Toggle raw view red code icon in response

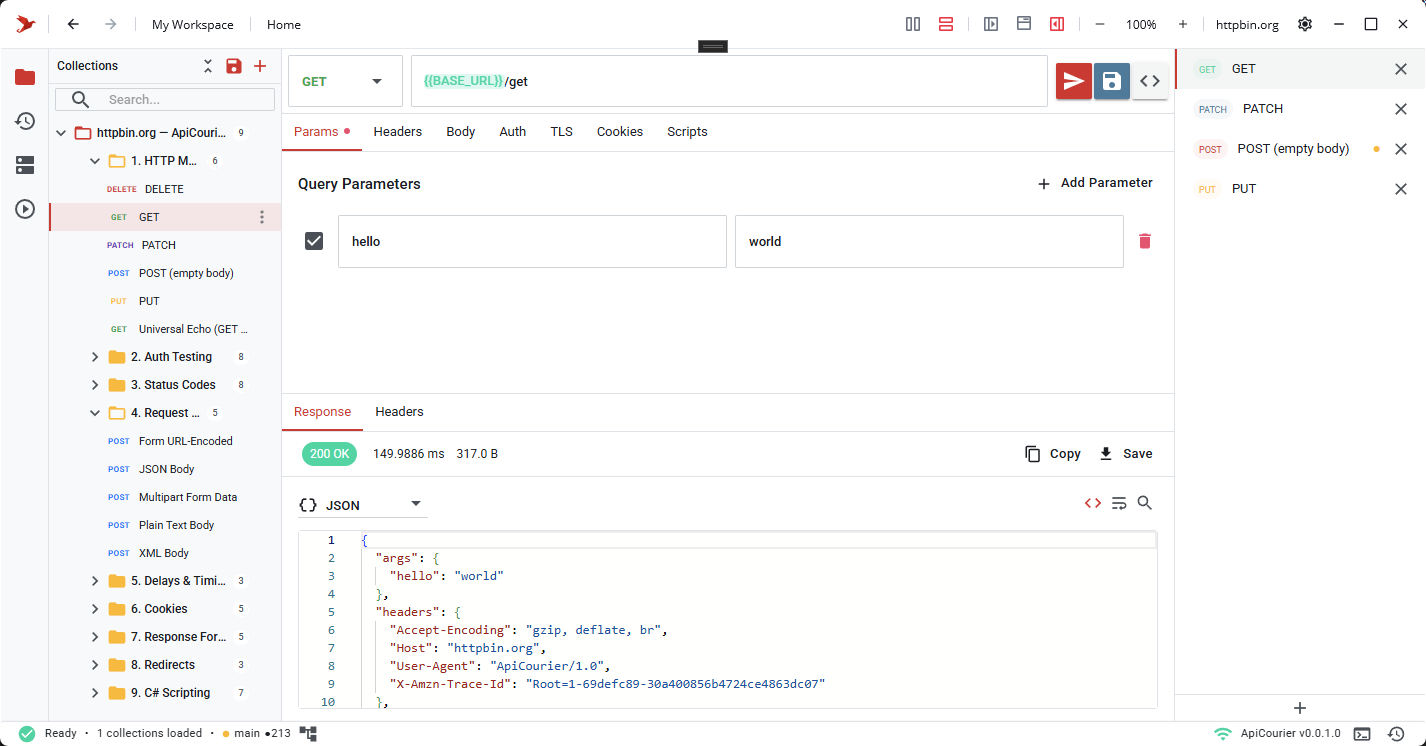click(1093, 503)
